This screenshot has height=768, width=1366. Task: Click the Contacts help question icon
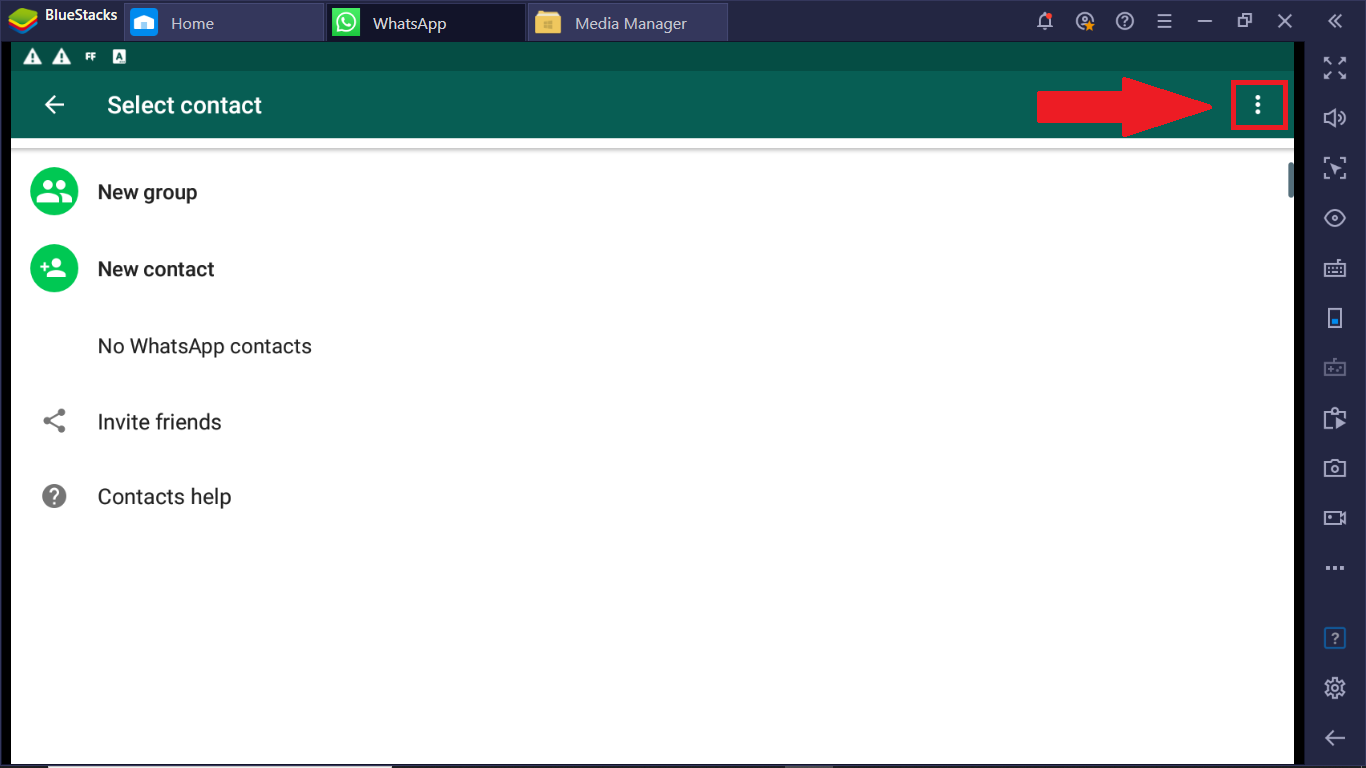[x=54, y=496]
